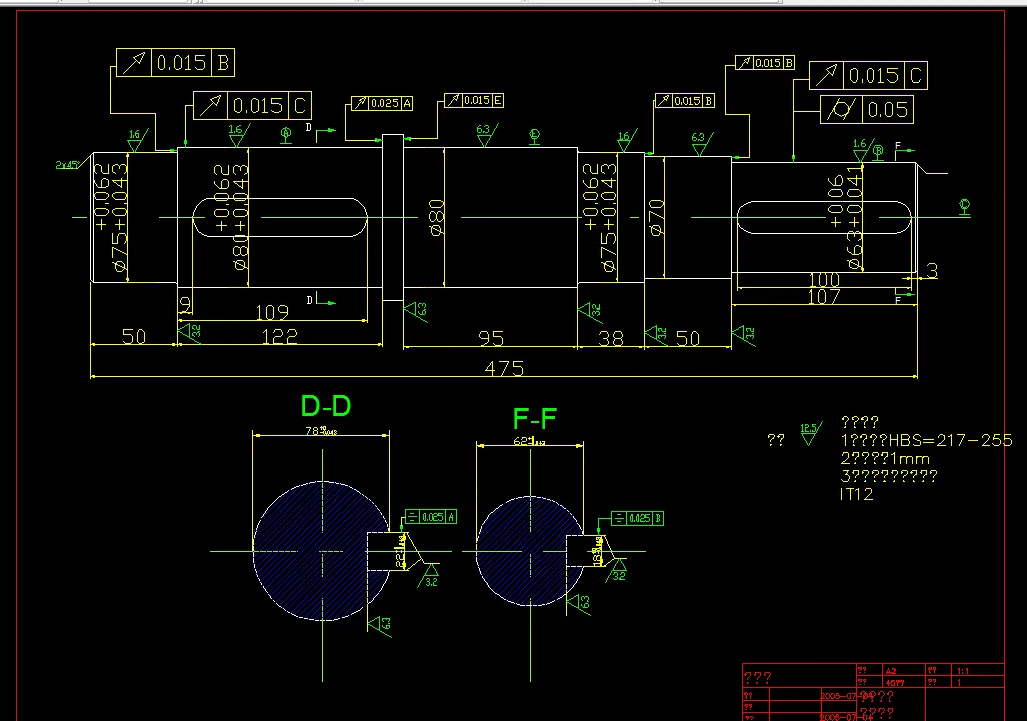1027x721 pixels.
Task: Select the 2x45° chamfer note
Action: coord(68,164)
